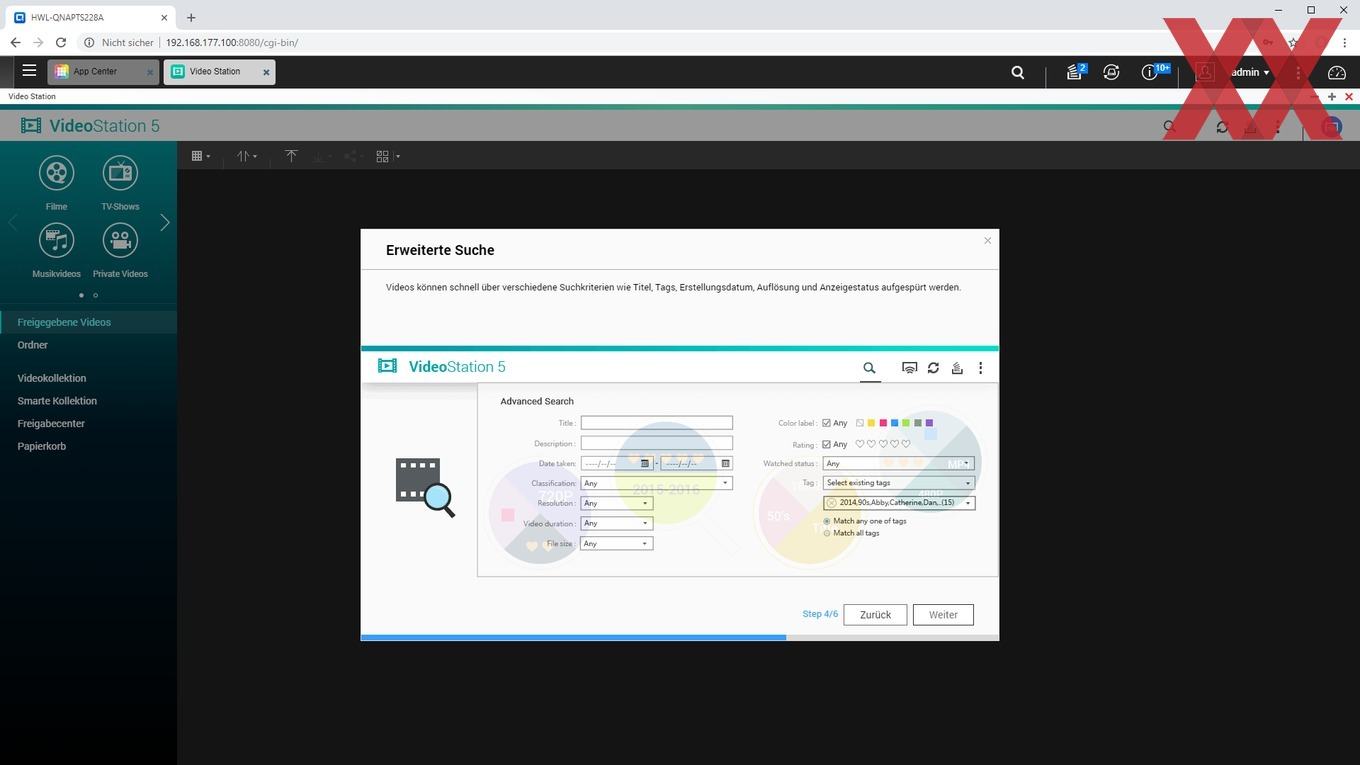Click Title input field in preview
Screen dimensions: 1360x765
(656, 423)
